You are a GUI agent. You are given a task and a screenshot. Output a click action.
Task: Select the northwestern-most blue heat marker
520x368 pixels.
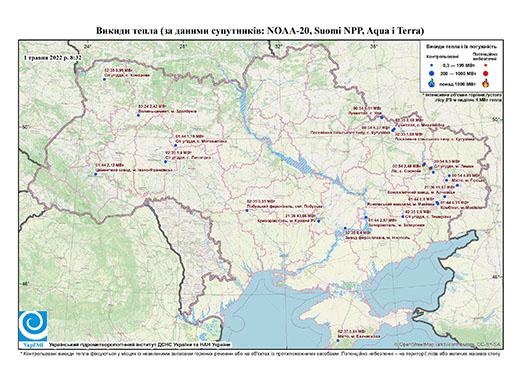(104, 79)
